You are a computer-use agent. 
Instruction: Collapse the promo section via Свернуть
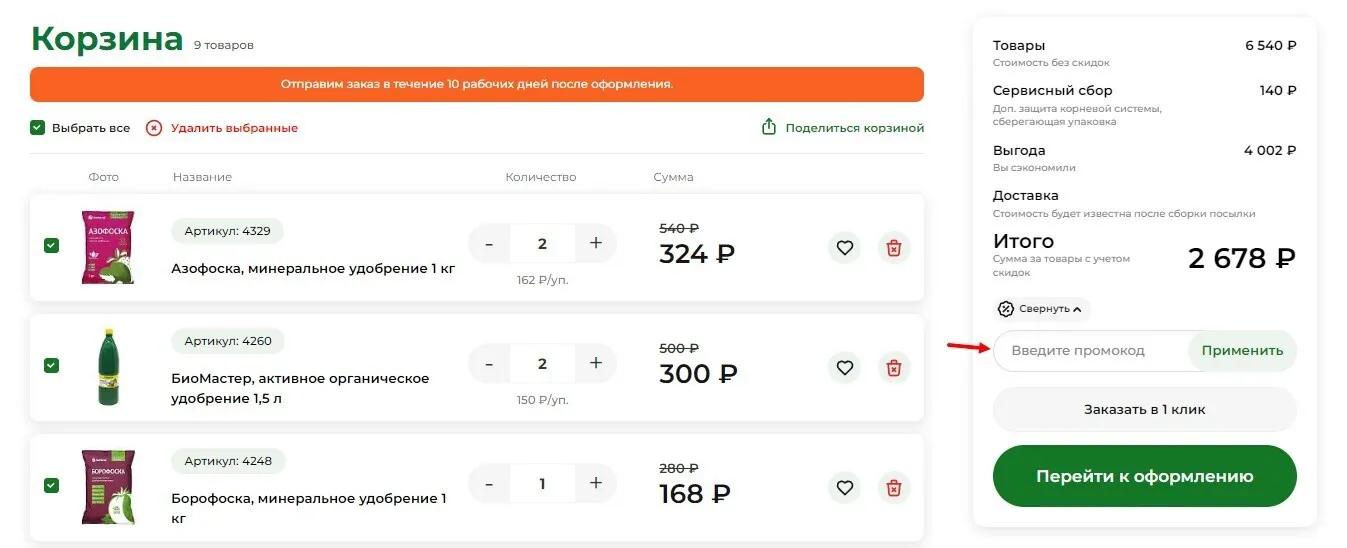pyautogui.click(x=1042, y=309)
